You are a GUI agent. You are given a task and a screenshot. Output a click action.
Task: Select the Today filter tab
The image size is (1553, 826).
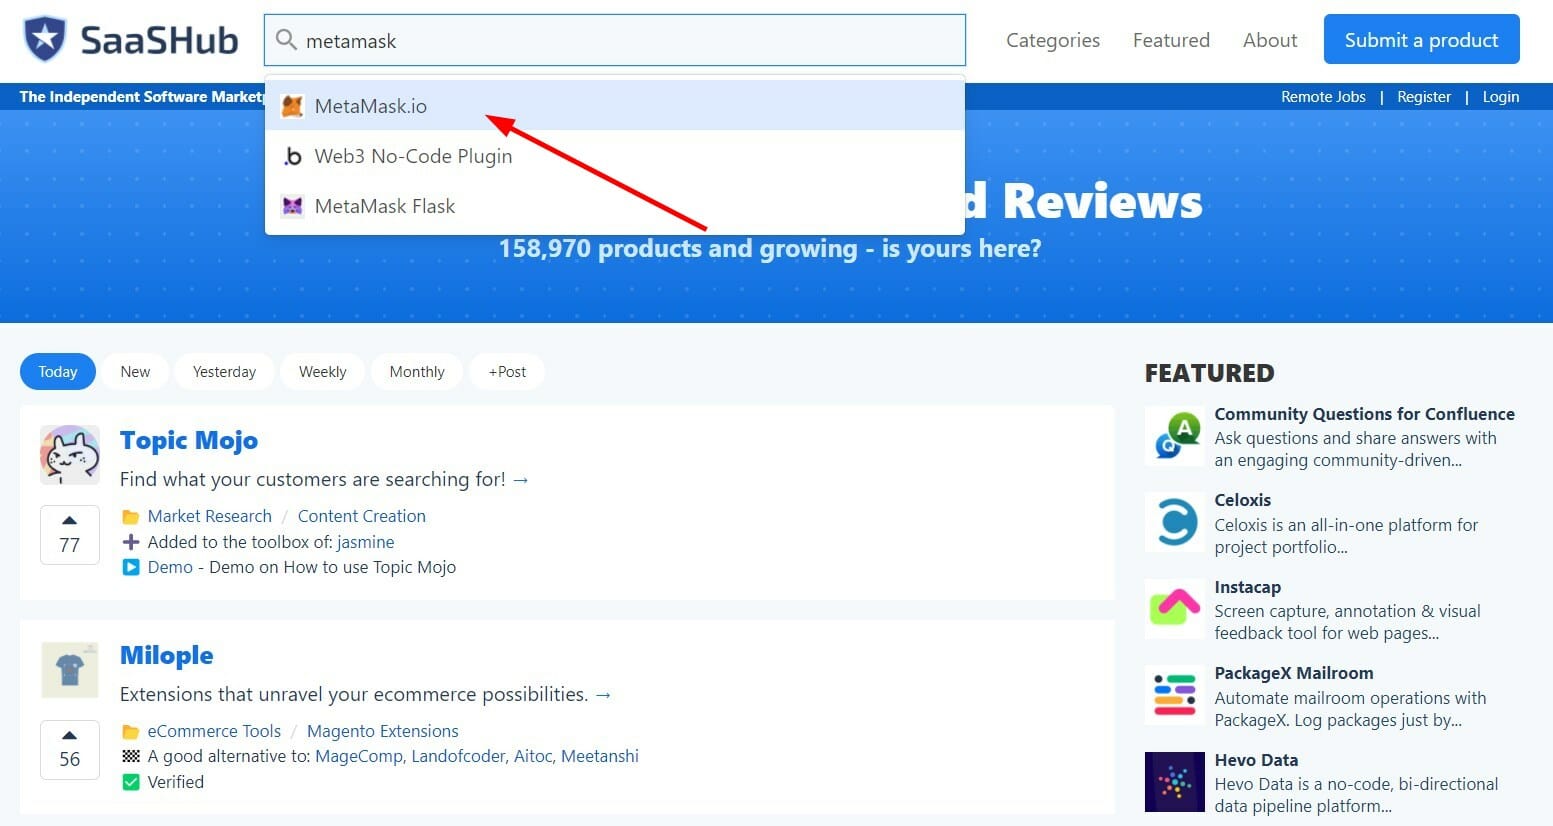[58, 372]
